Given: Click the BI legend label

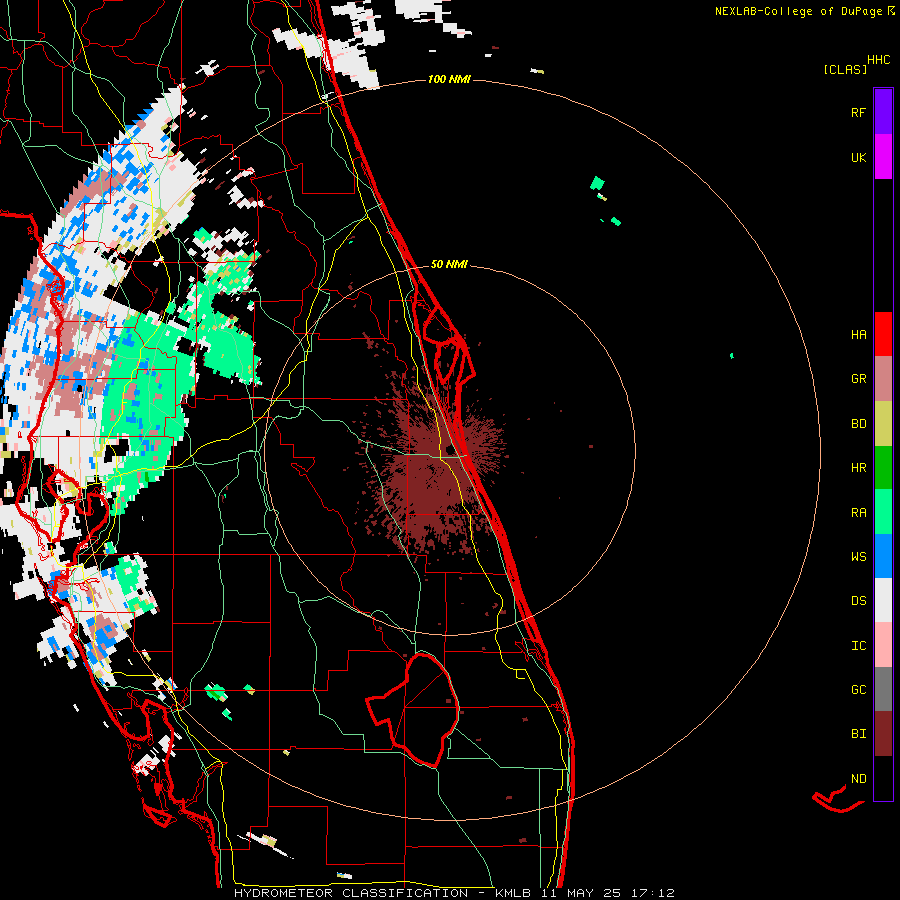Looking at the screenshot, I should click(x=858, y=734).
